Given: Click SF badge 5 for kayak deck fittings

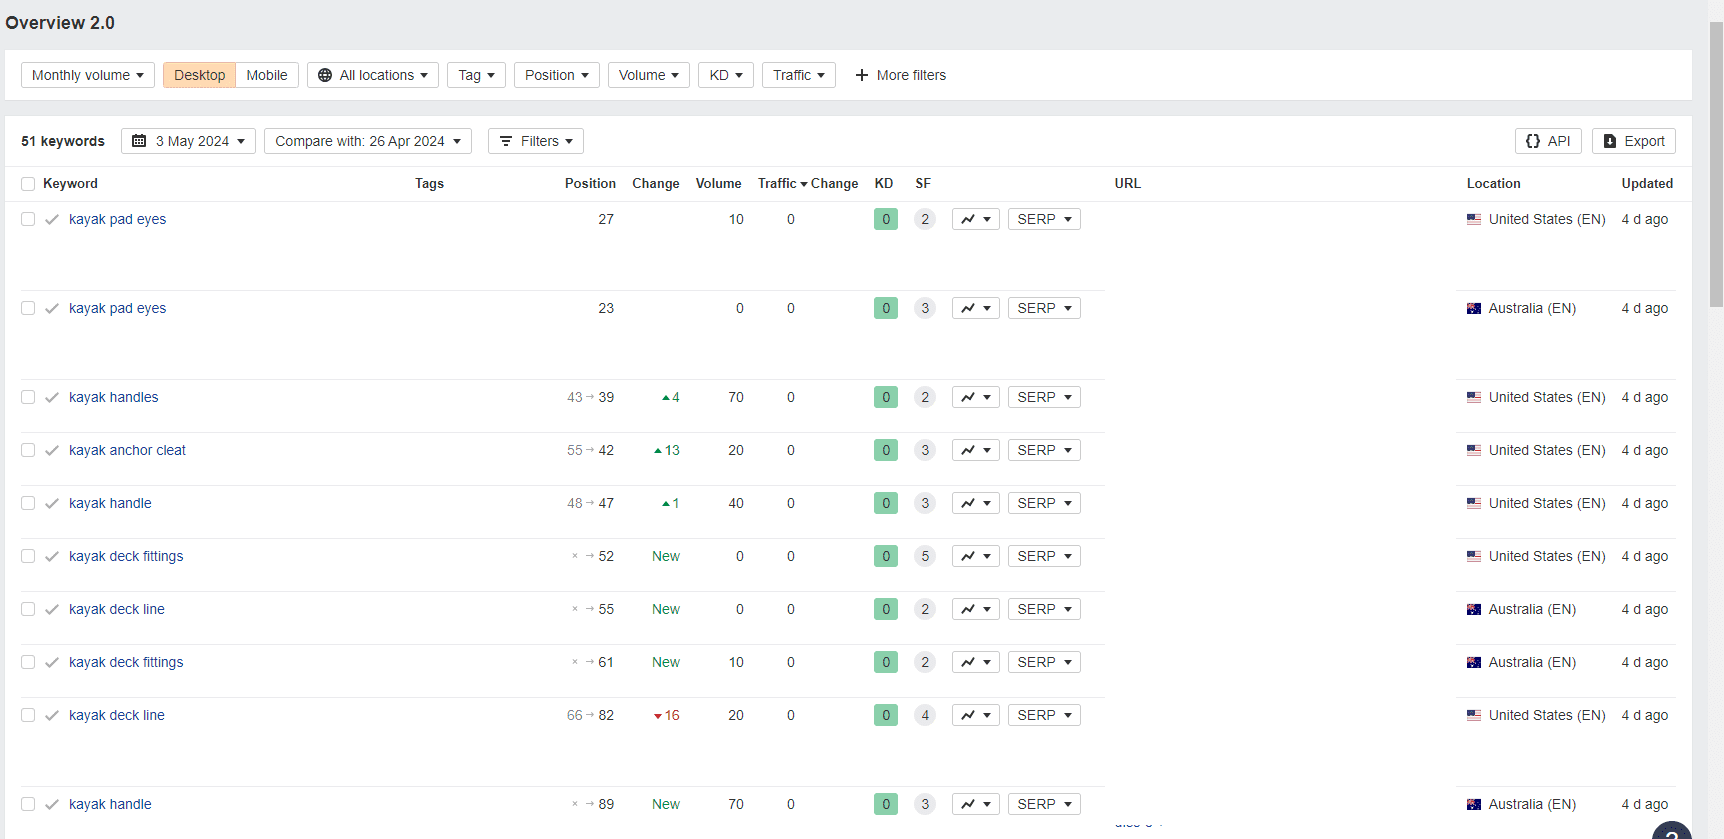Looking at the screenshot, I should coord(925,556).
